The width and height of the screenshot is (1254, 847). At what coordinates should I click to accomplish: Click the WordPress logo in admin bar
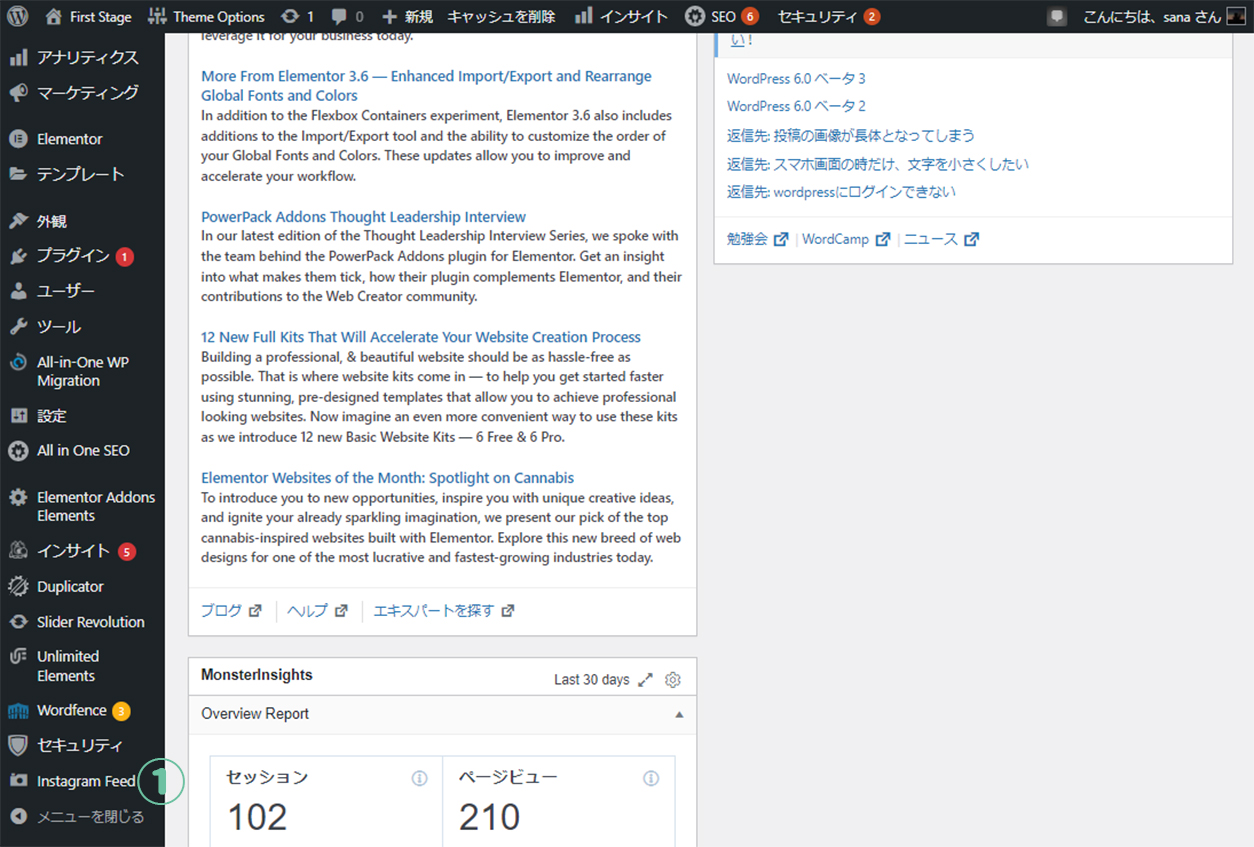19,16
